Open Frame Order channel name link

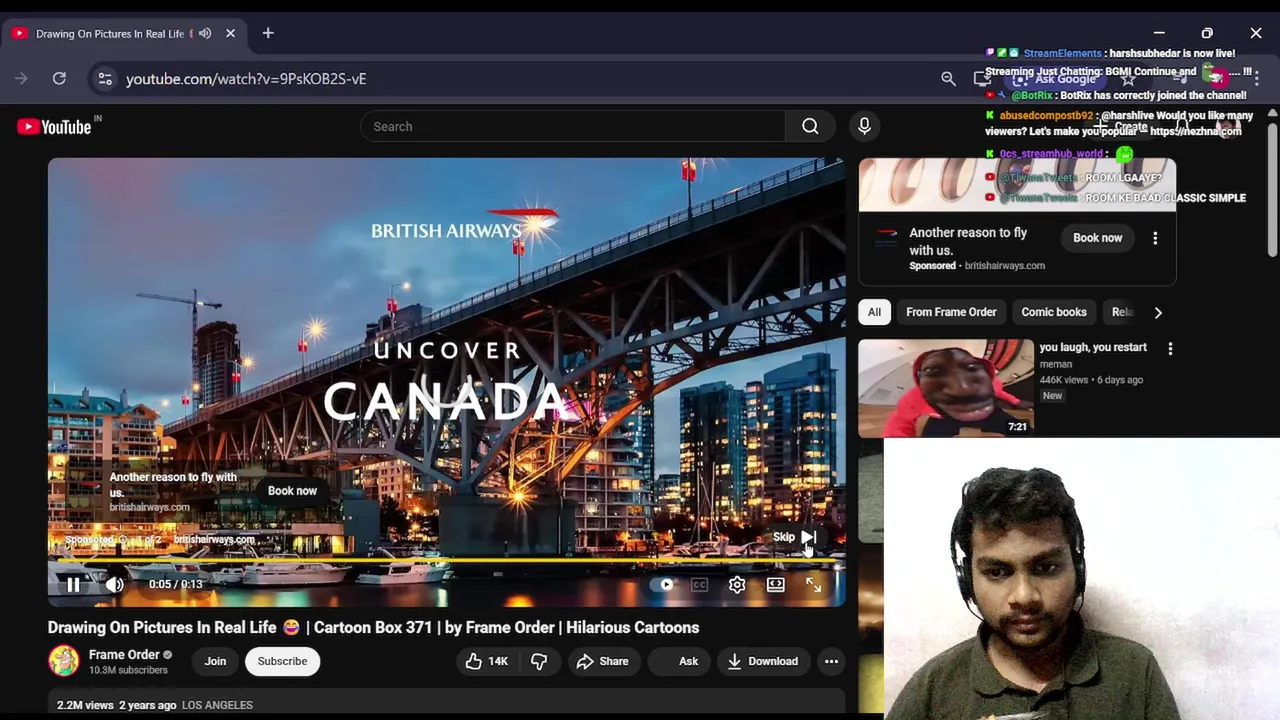click(124, 655)
